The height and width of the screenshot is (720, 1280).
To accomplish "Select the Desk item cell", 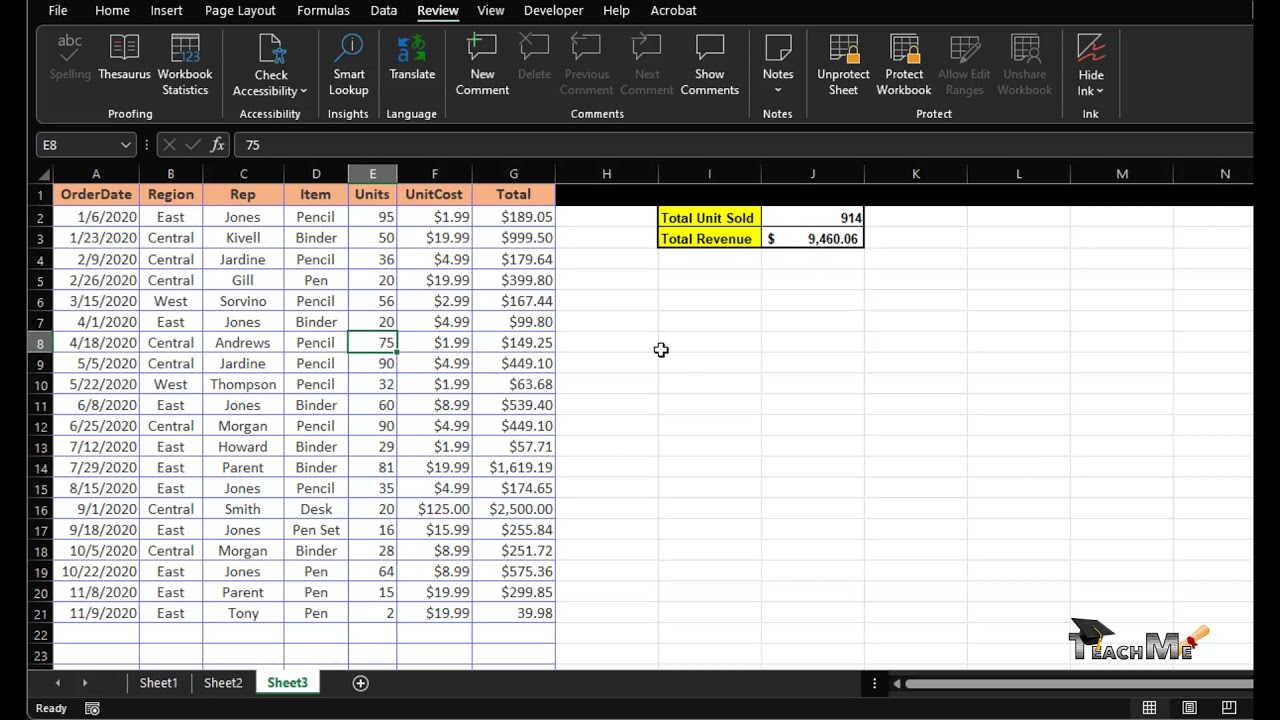I will point(316,509).
